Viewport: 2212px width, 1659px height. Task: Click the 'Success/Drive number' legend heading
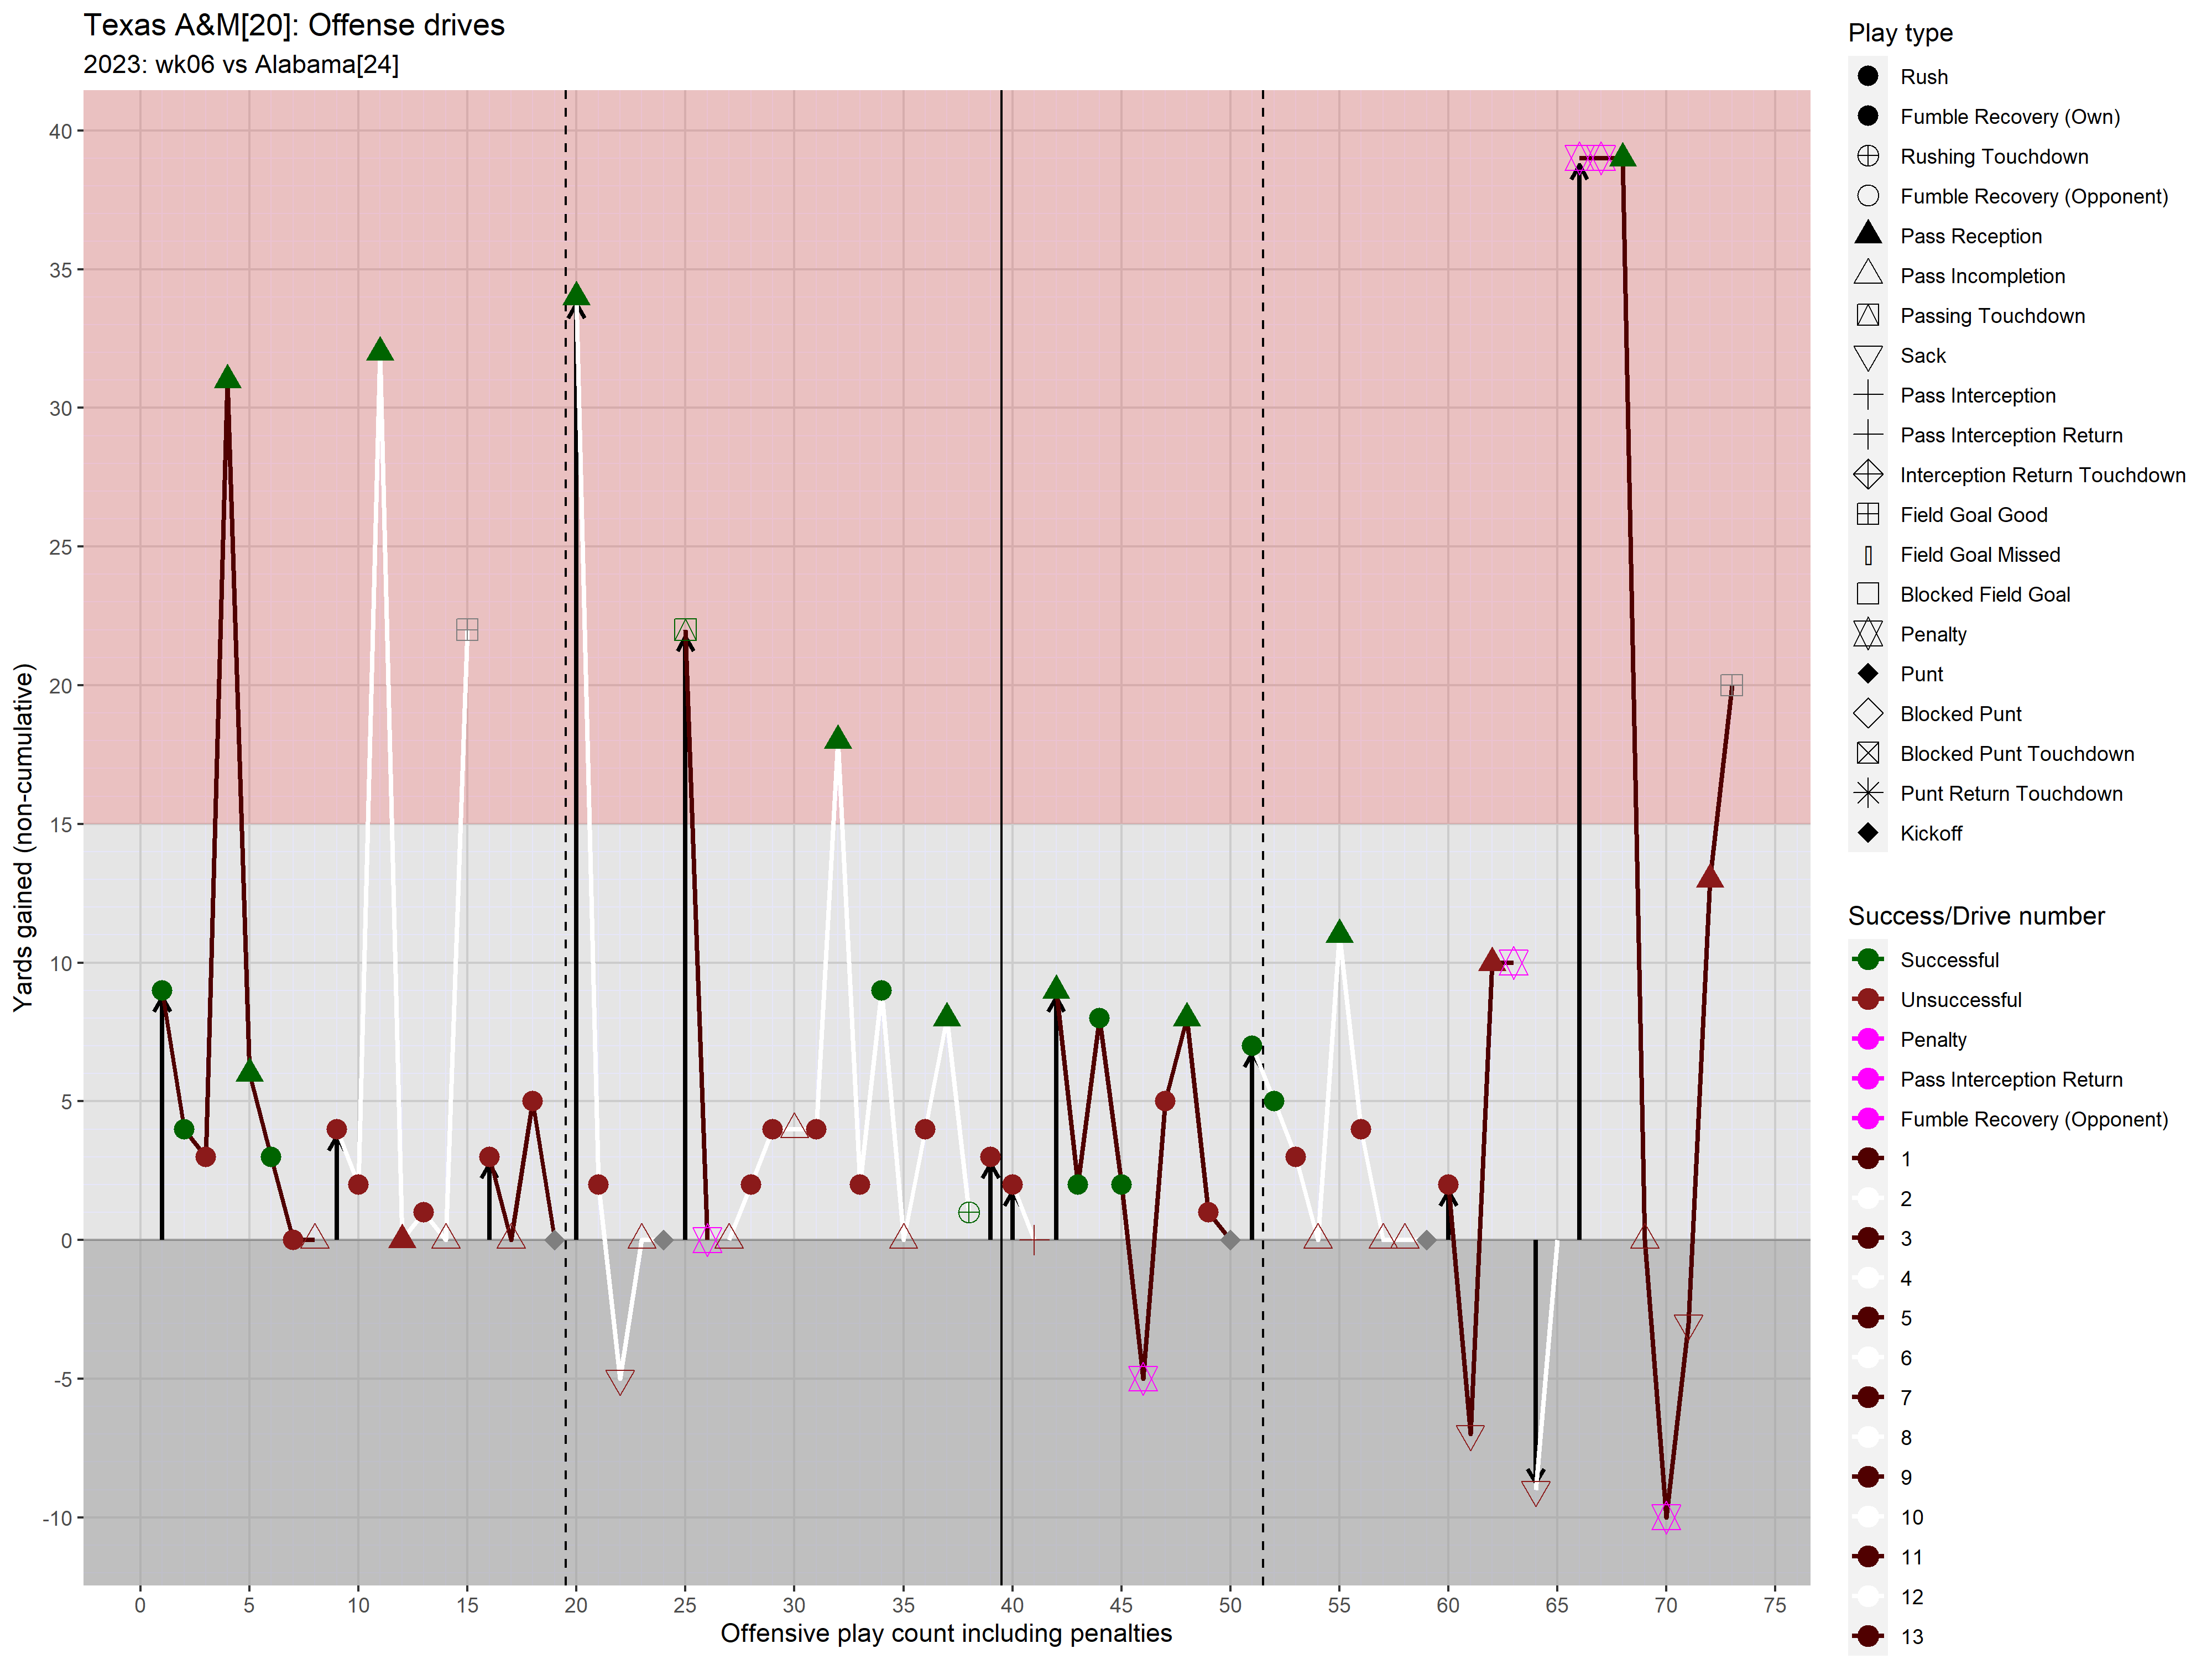coord(1976,916)
